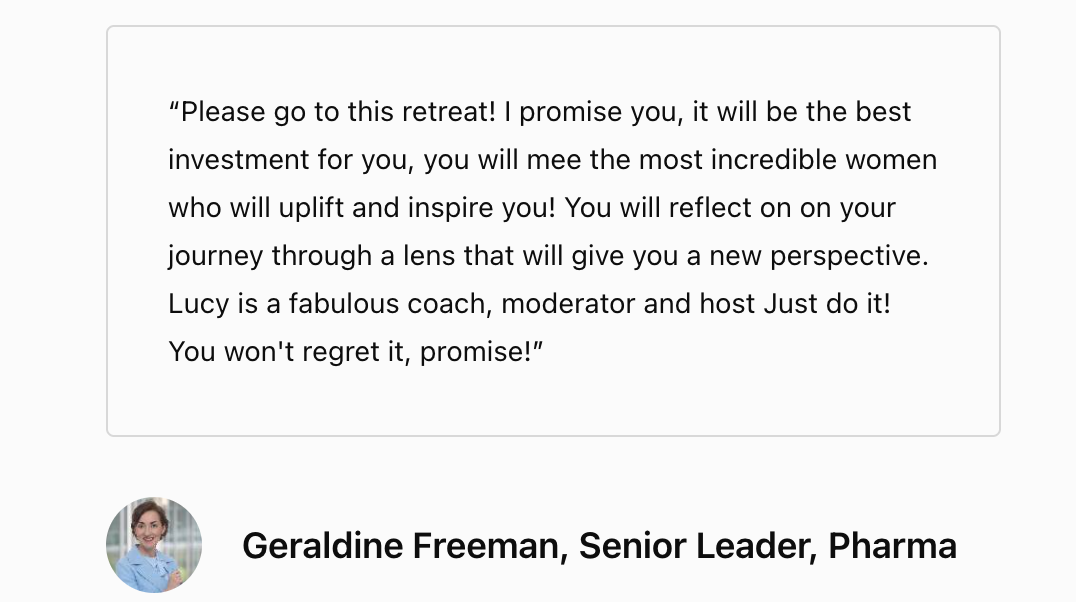
Task: Click Geraldine Freeman's round profile photo
Action: point(154,545)
